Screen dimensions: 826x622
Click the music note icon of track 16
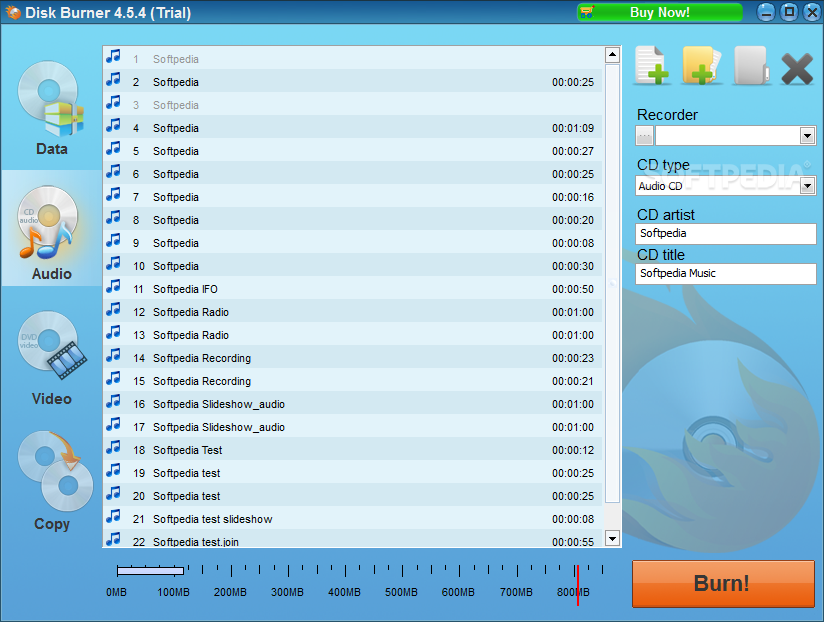click(x=113, y=401)
